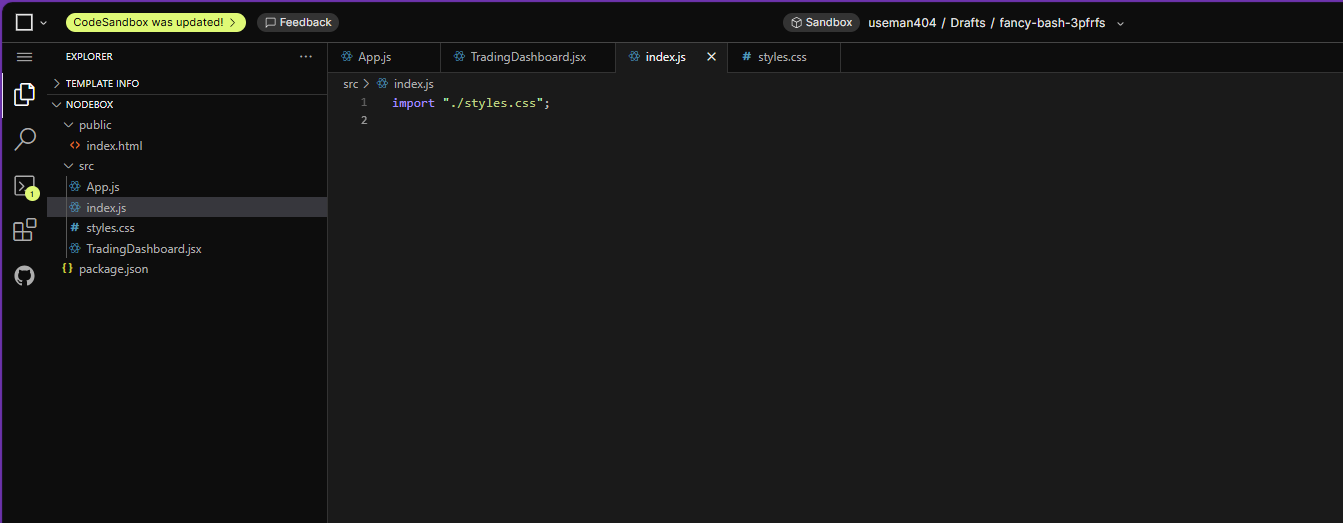Open Explorer more actions ellipsis
This screenshot has width=1343, height=523.
pyautogui.click(x=306, y=57)
